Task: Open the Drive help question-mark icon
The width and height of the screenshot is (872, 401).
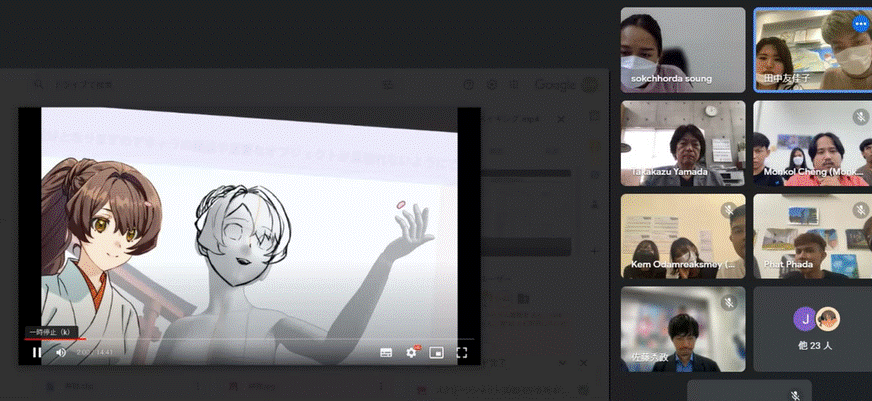Action: point(469,85)
